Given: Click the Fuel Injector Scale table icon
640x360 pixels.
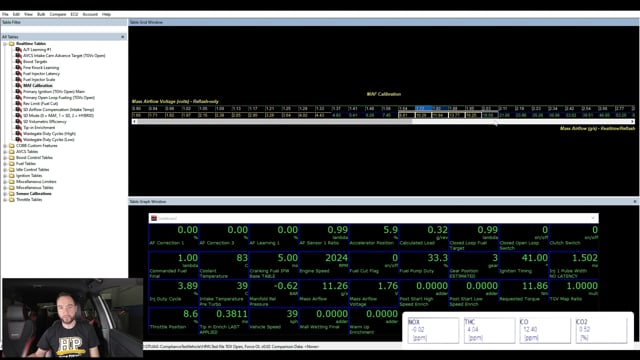Looking at the screenshot, I should tap(18, 80).
